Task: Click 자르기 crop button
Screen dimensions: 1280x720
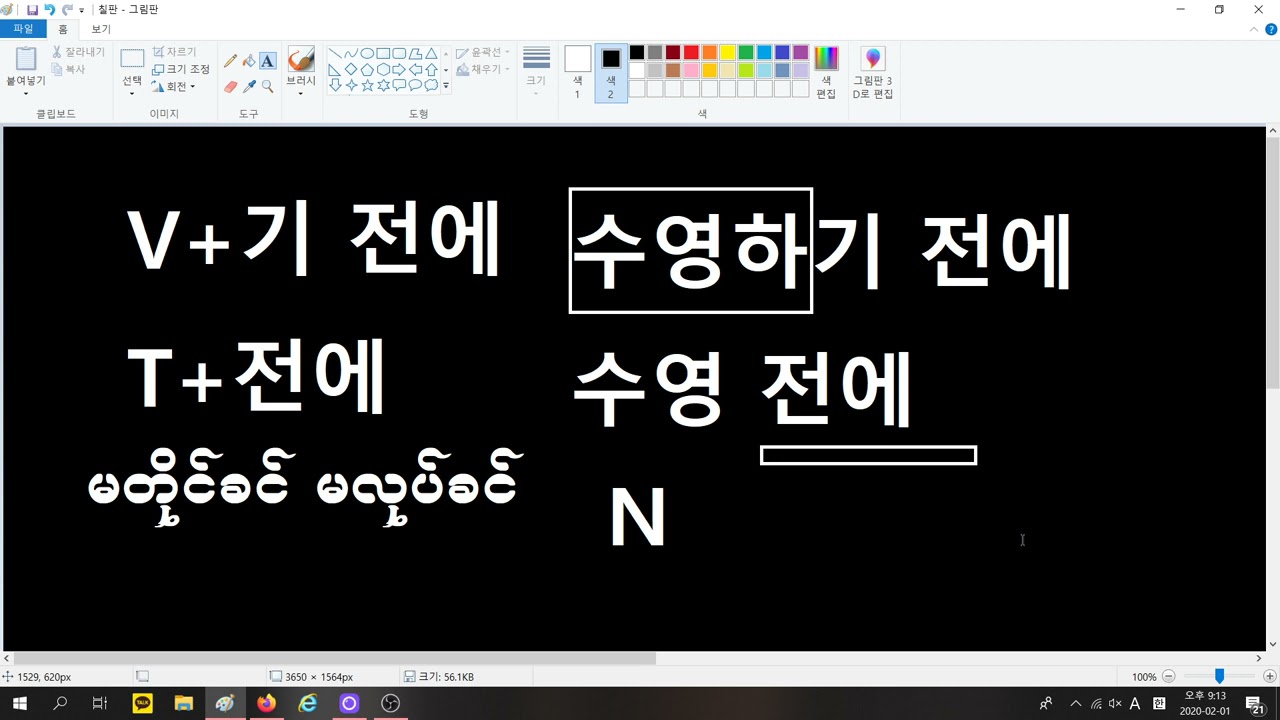Action: tap(174, 52)
